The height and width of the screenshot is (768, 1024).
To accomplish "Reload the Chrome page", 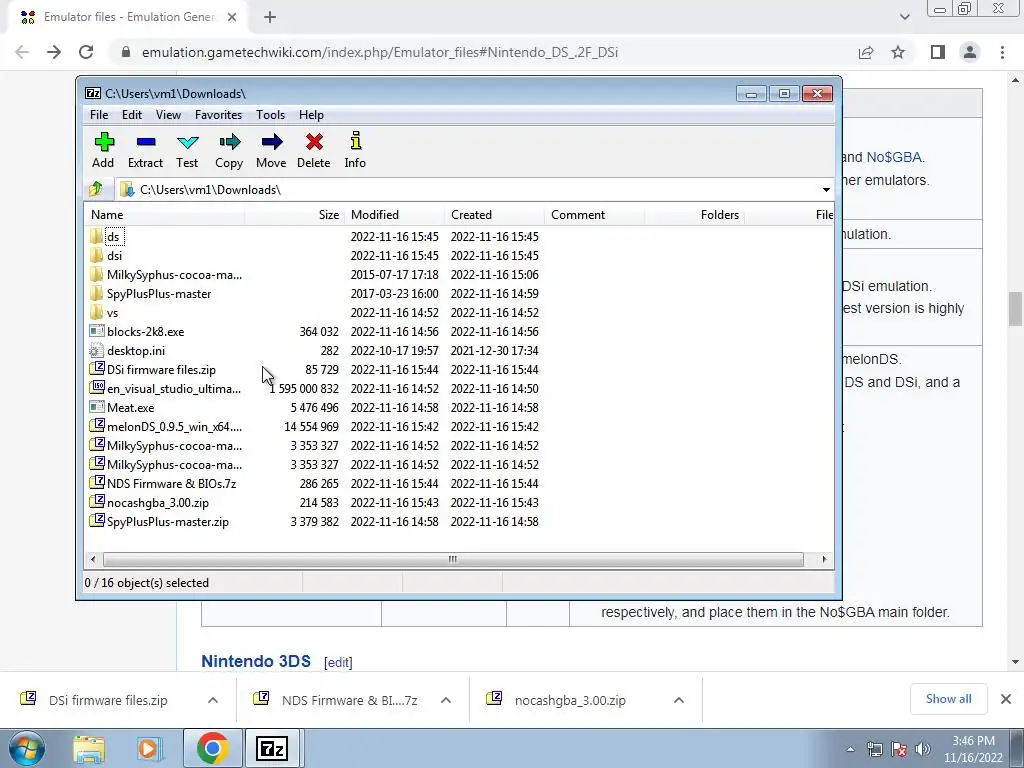I will 86,52.
